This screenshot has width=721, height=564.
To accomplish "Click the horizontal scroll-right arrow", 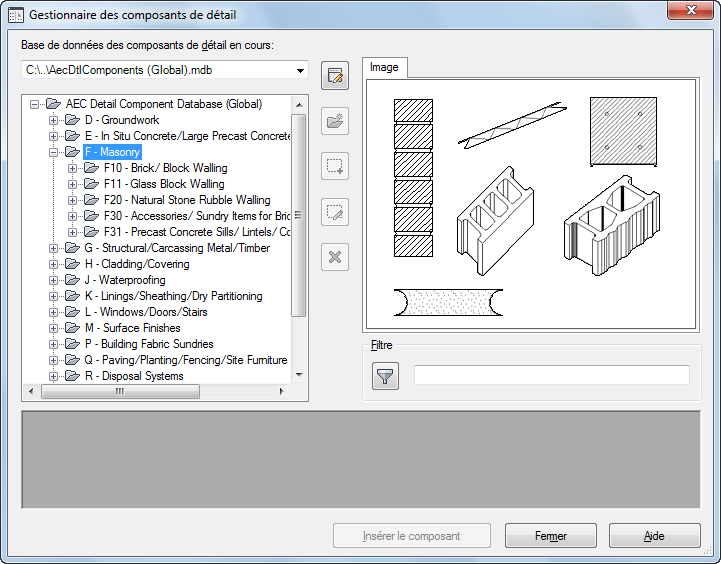I will point(281,392).
